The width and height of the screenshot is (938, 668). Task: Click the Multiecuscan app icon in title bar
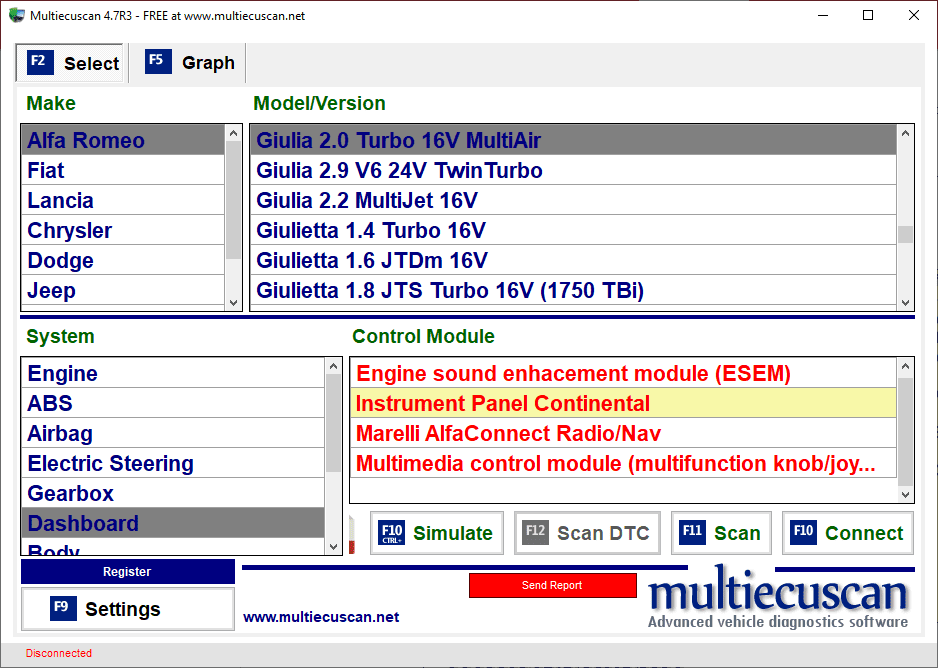pyautogui.click(x=17, y=16)
